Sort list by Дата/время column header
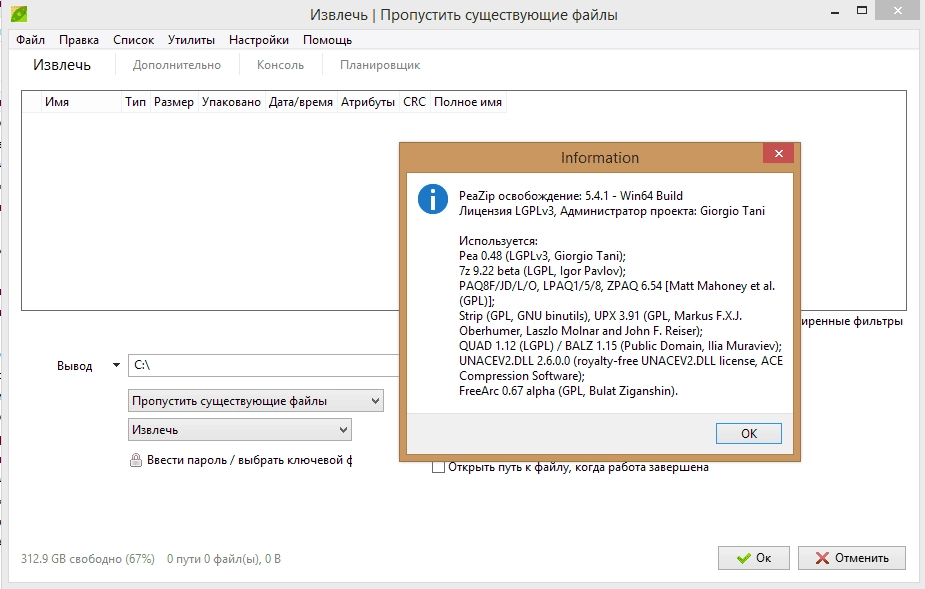The height and width of the screenshot is (589, 925). [301, 102]
